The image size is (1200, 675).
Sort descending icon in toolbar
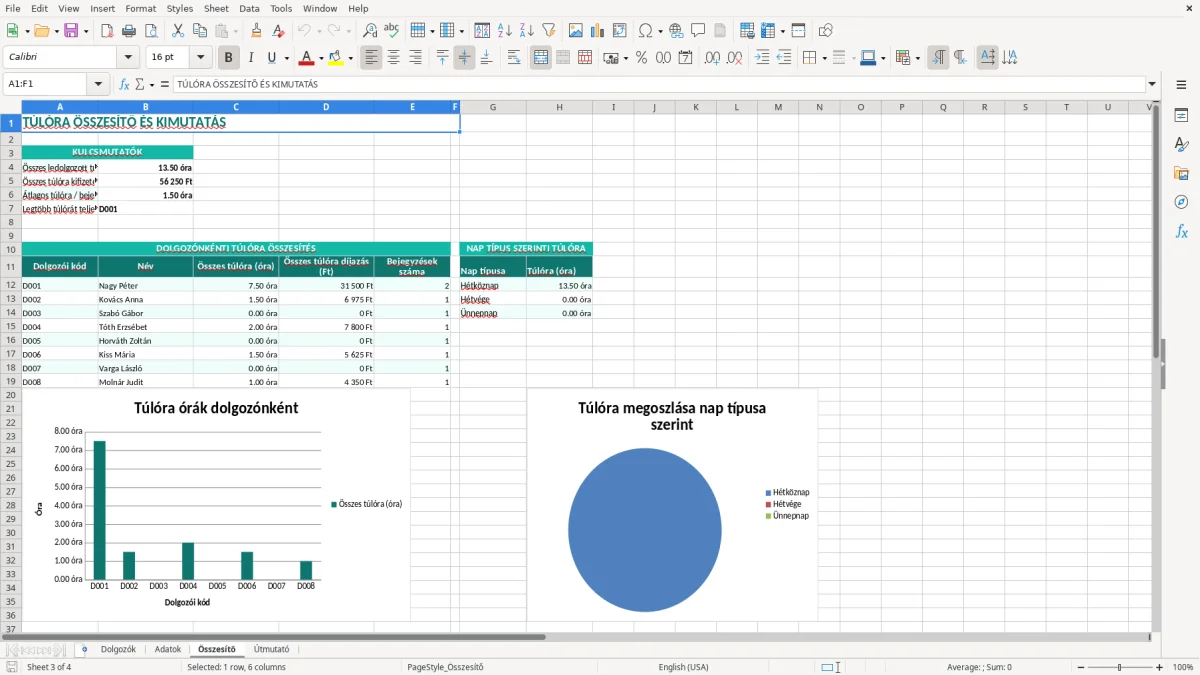pos(527,31)
